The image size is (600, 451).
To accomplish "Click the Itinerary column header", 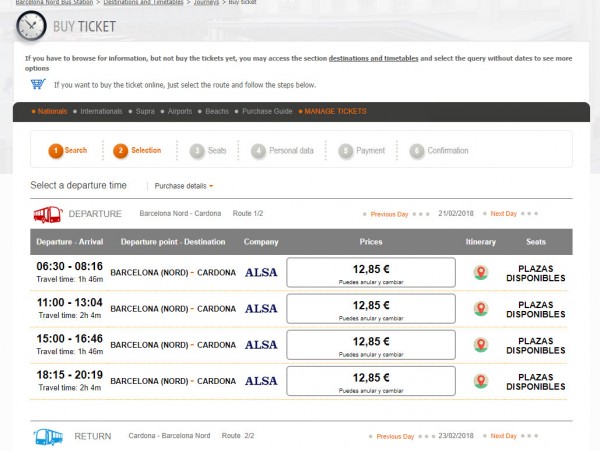I will click(x=481, y=242).
